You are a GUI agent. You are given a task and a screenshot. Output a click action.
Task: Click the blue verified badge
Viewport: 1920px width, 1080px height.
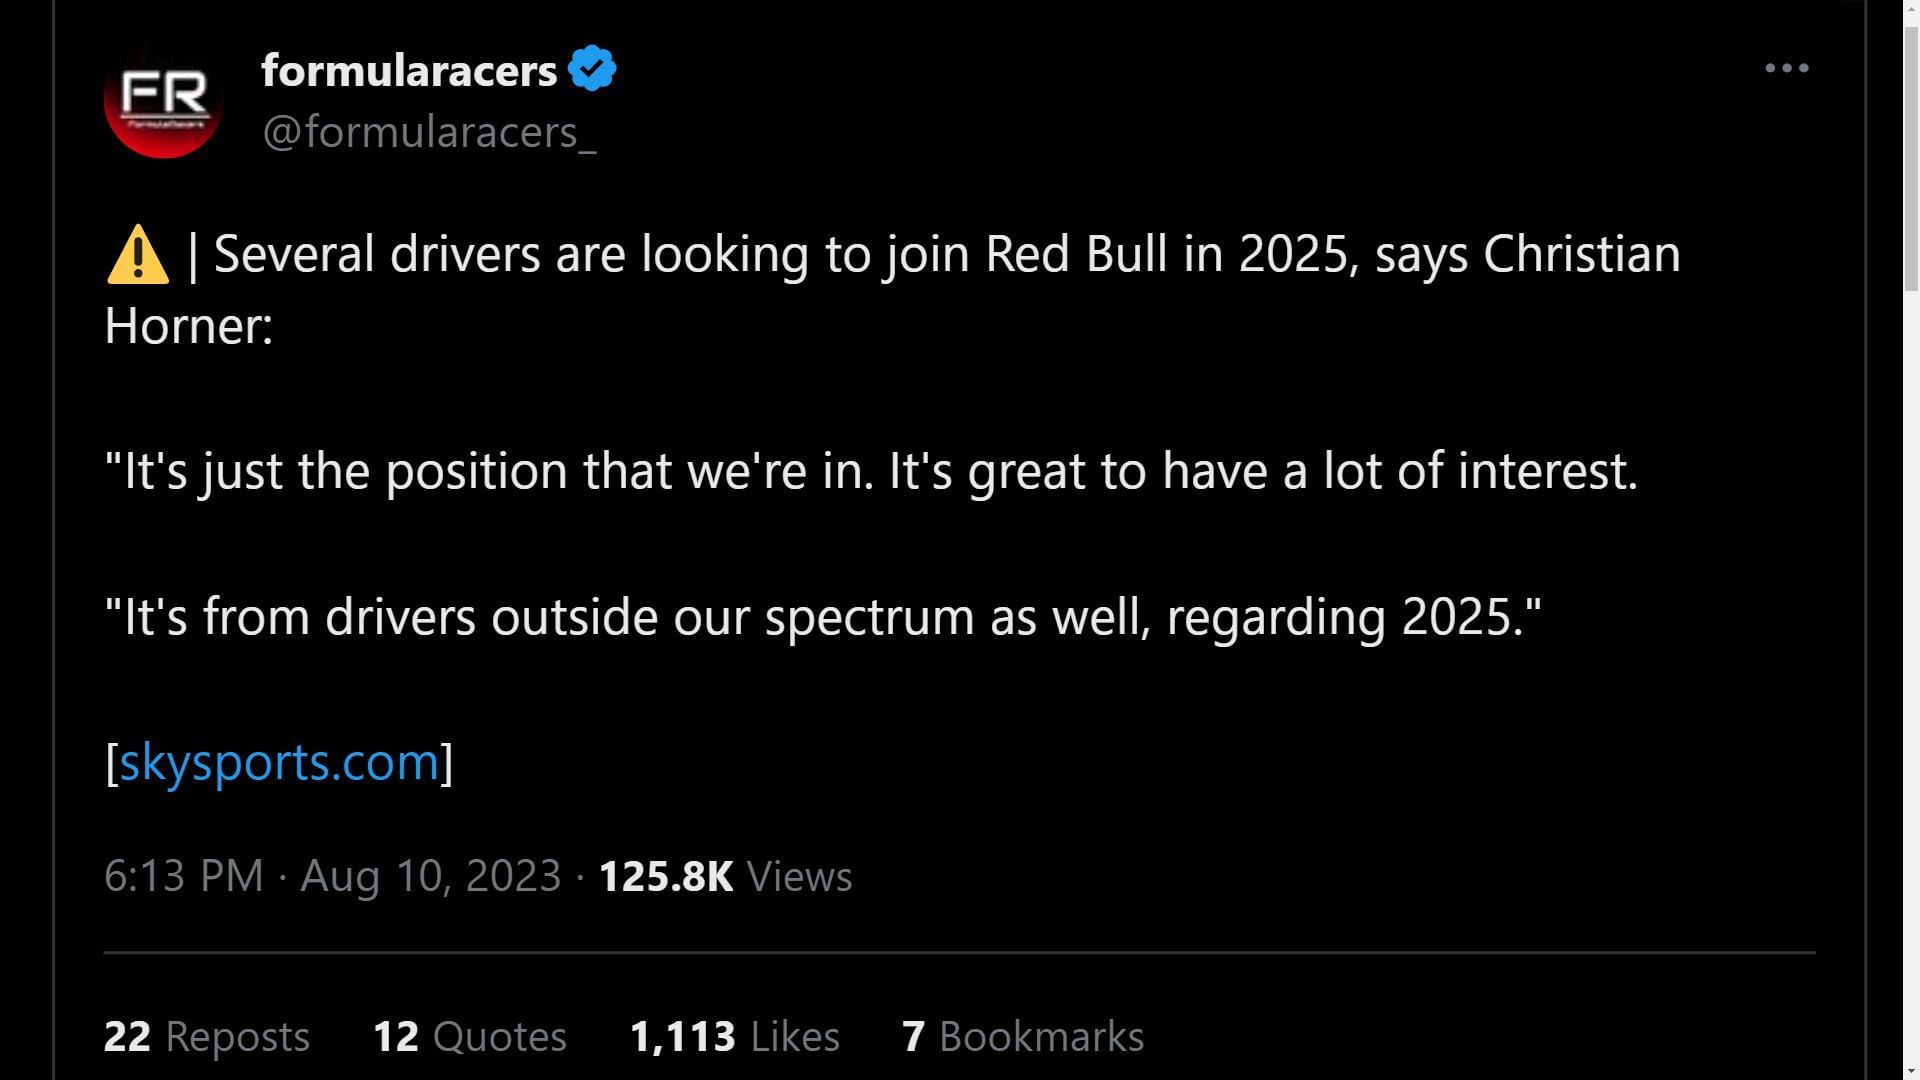click(592, 69)
